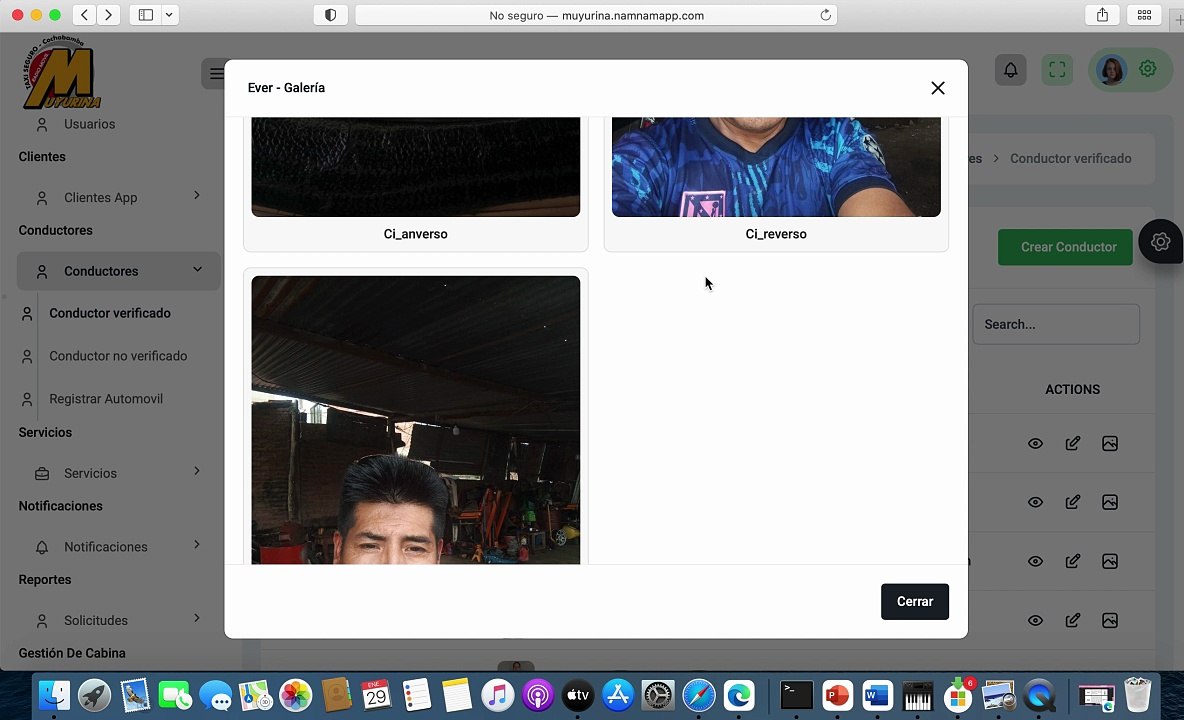Screen dimensions: 1184x720
Task: Click the Muyurina taxi logo
Action: (x=61, y=72)
